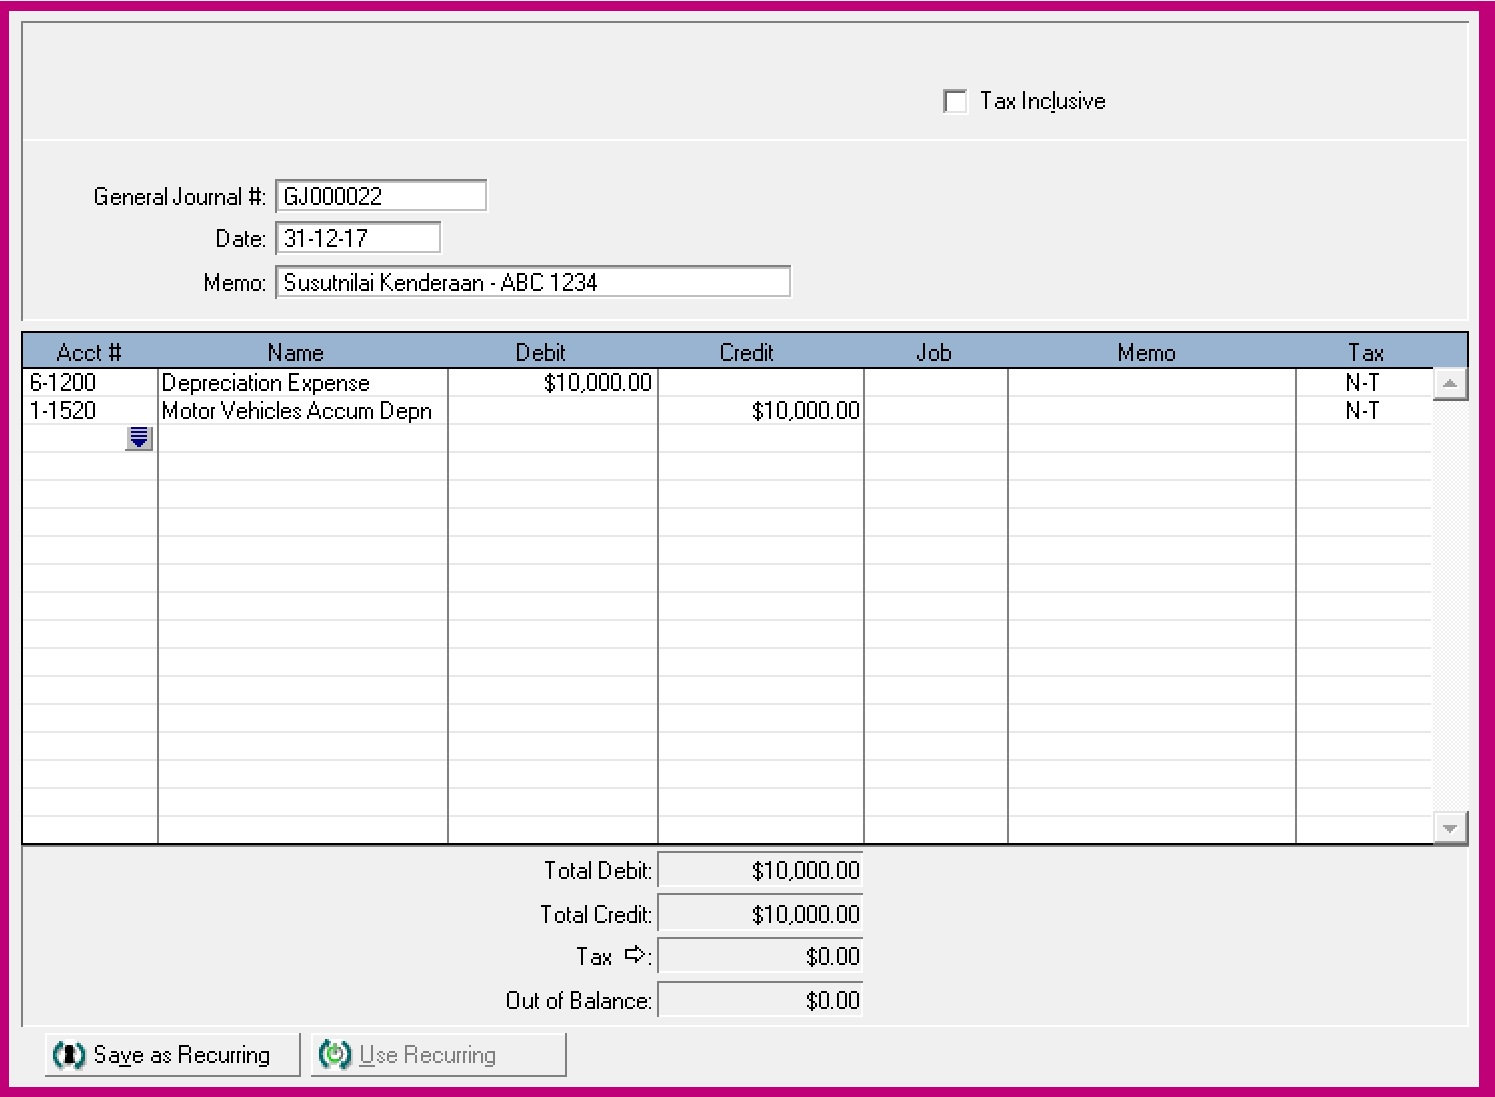Click the Tax column header
The height and width of the screenshot is (1097, 1495).
pyautogui.click(x=1366, y=352)
